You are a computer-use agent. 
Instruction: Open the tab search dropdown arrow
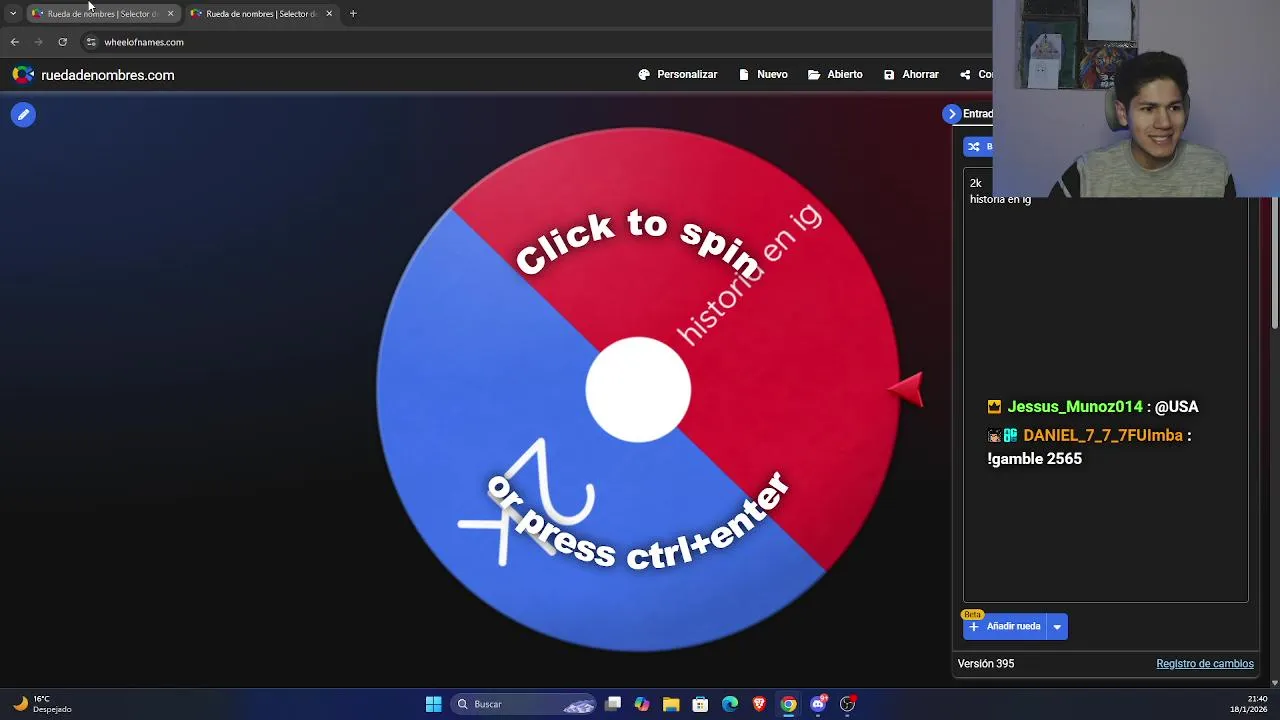(x=13, y=14)
